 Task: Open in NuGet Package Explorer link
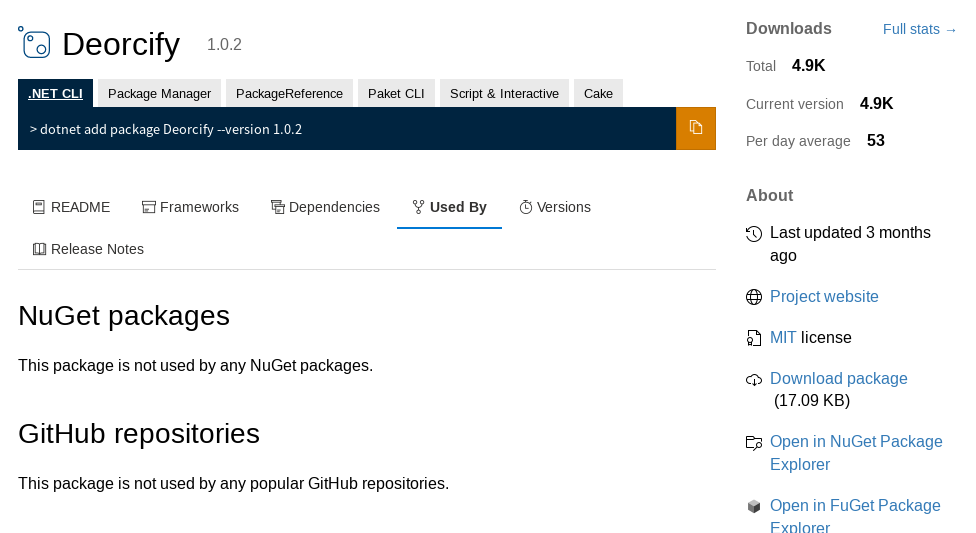[x=856, y=453]
